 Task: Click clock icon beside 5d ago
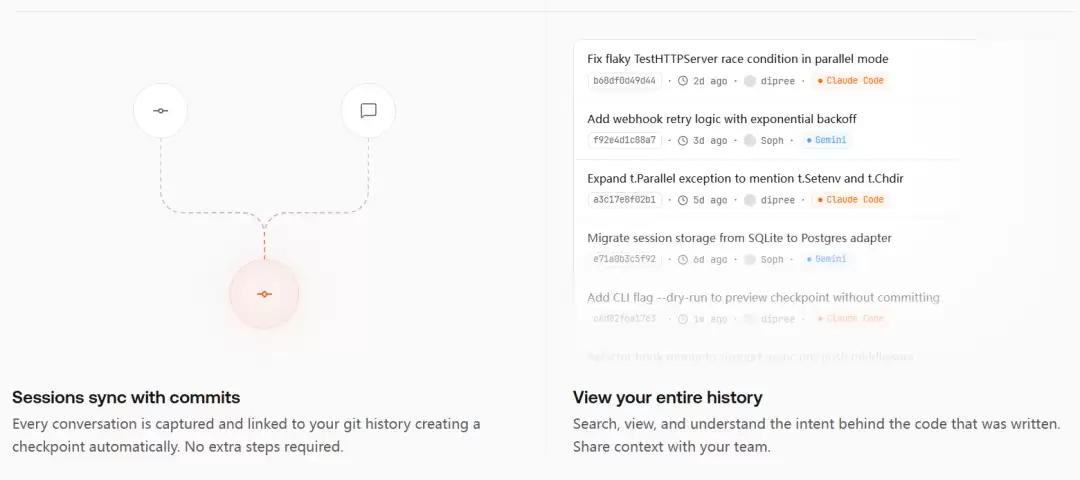coord(683,200)
